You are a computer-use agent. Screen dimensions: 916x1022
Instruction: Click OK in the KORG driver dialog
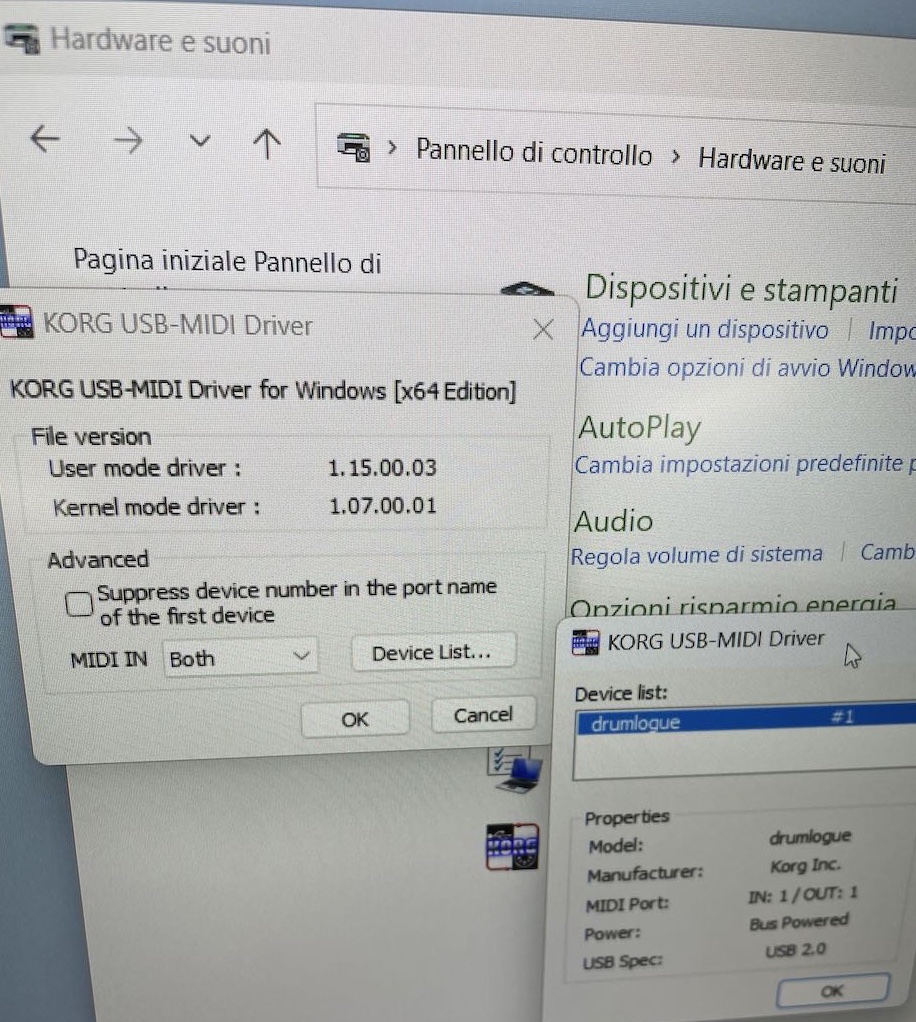(355, 719)
